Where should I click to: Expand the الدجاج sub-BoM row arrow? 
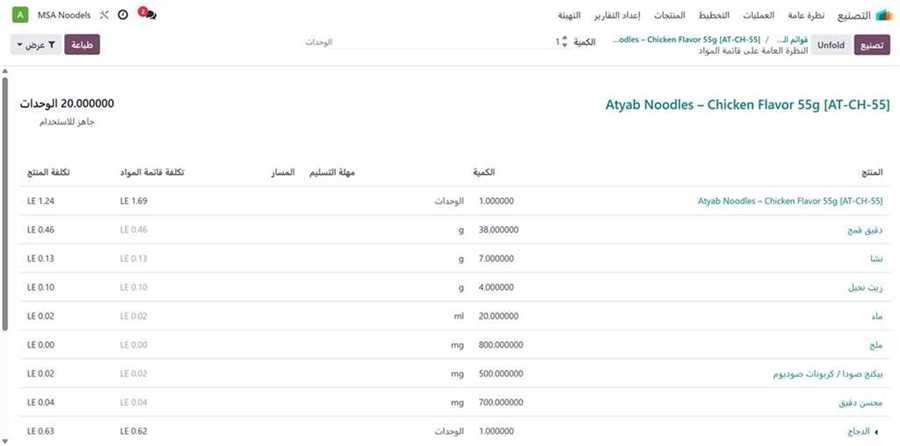[x=876, y=431]
